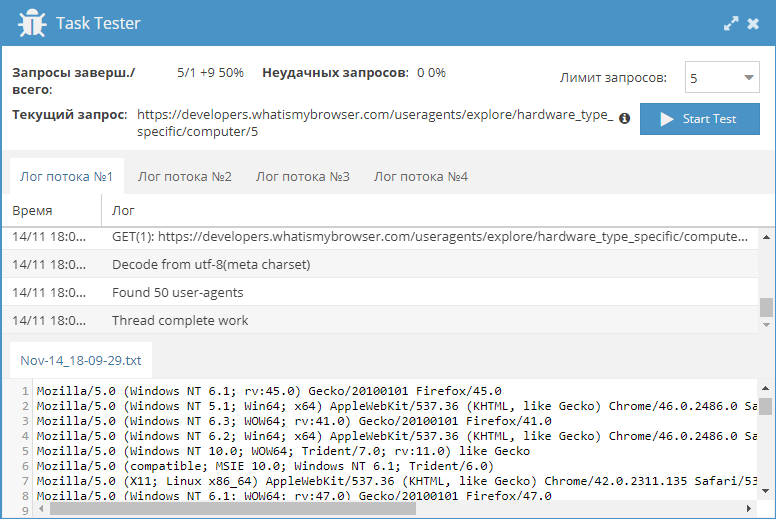
Task: Click result line 7 X11 Linux user-agent
Action: point(396,481)
